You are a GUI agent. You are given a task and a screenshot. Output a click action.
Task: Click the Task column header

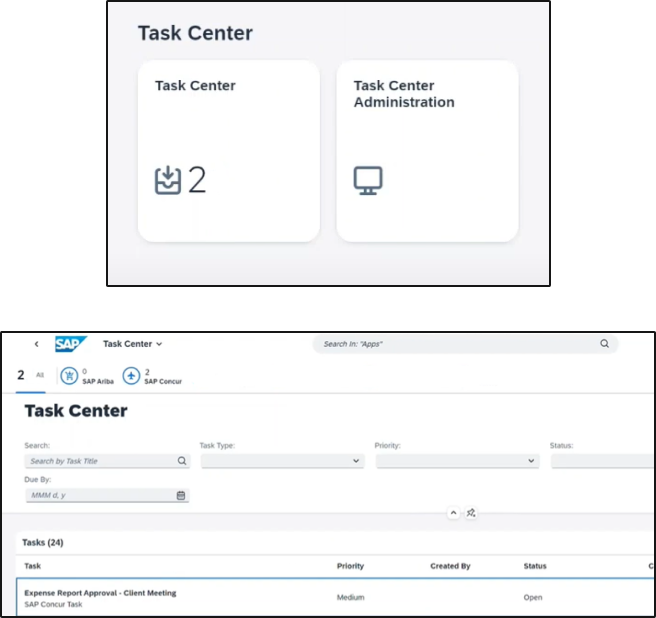click(x=33, y=566)
